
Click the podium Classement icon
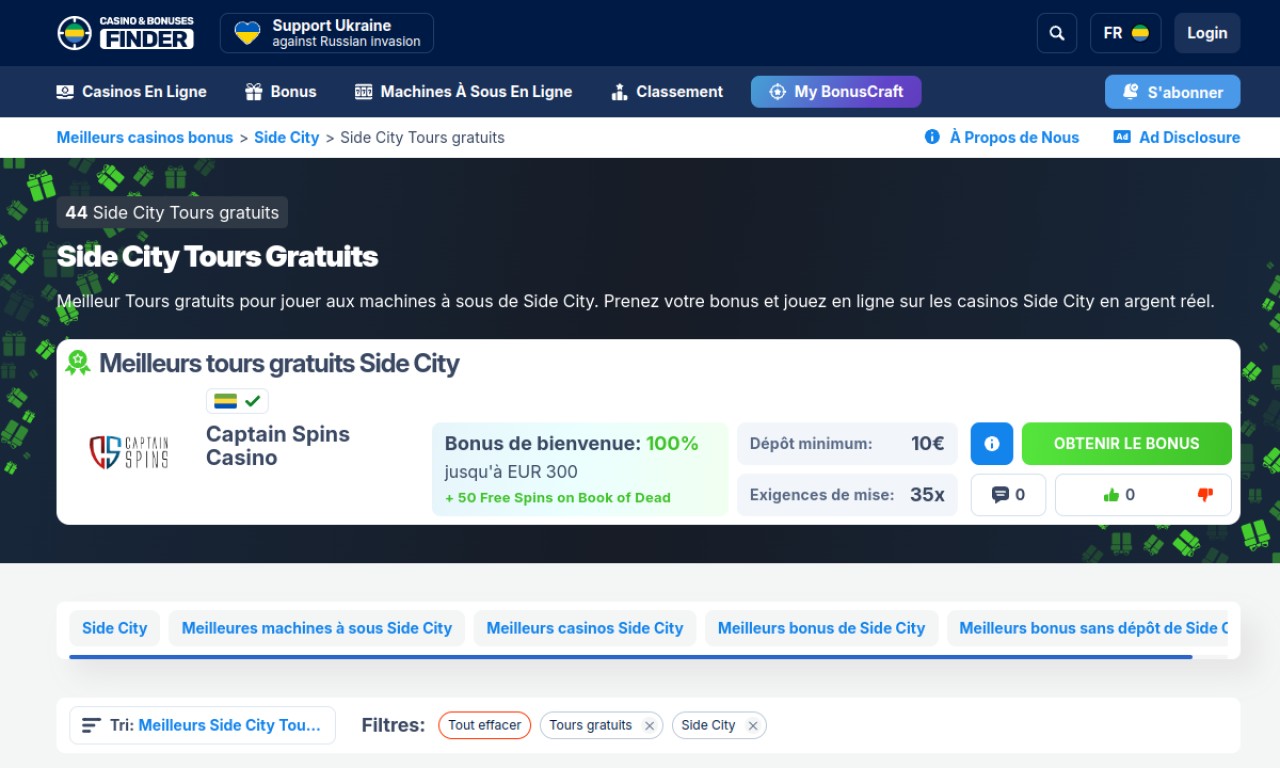click(619, 92)
